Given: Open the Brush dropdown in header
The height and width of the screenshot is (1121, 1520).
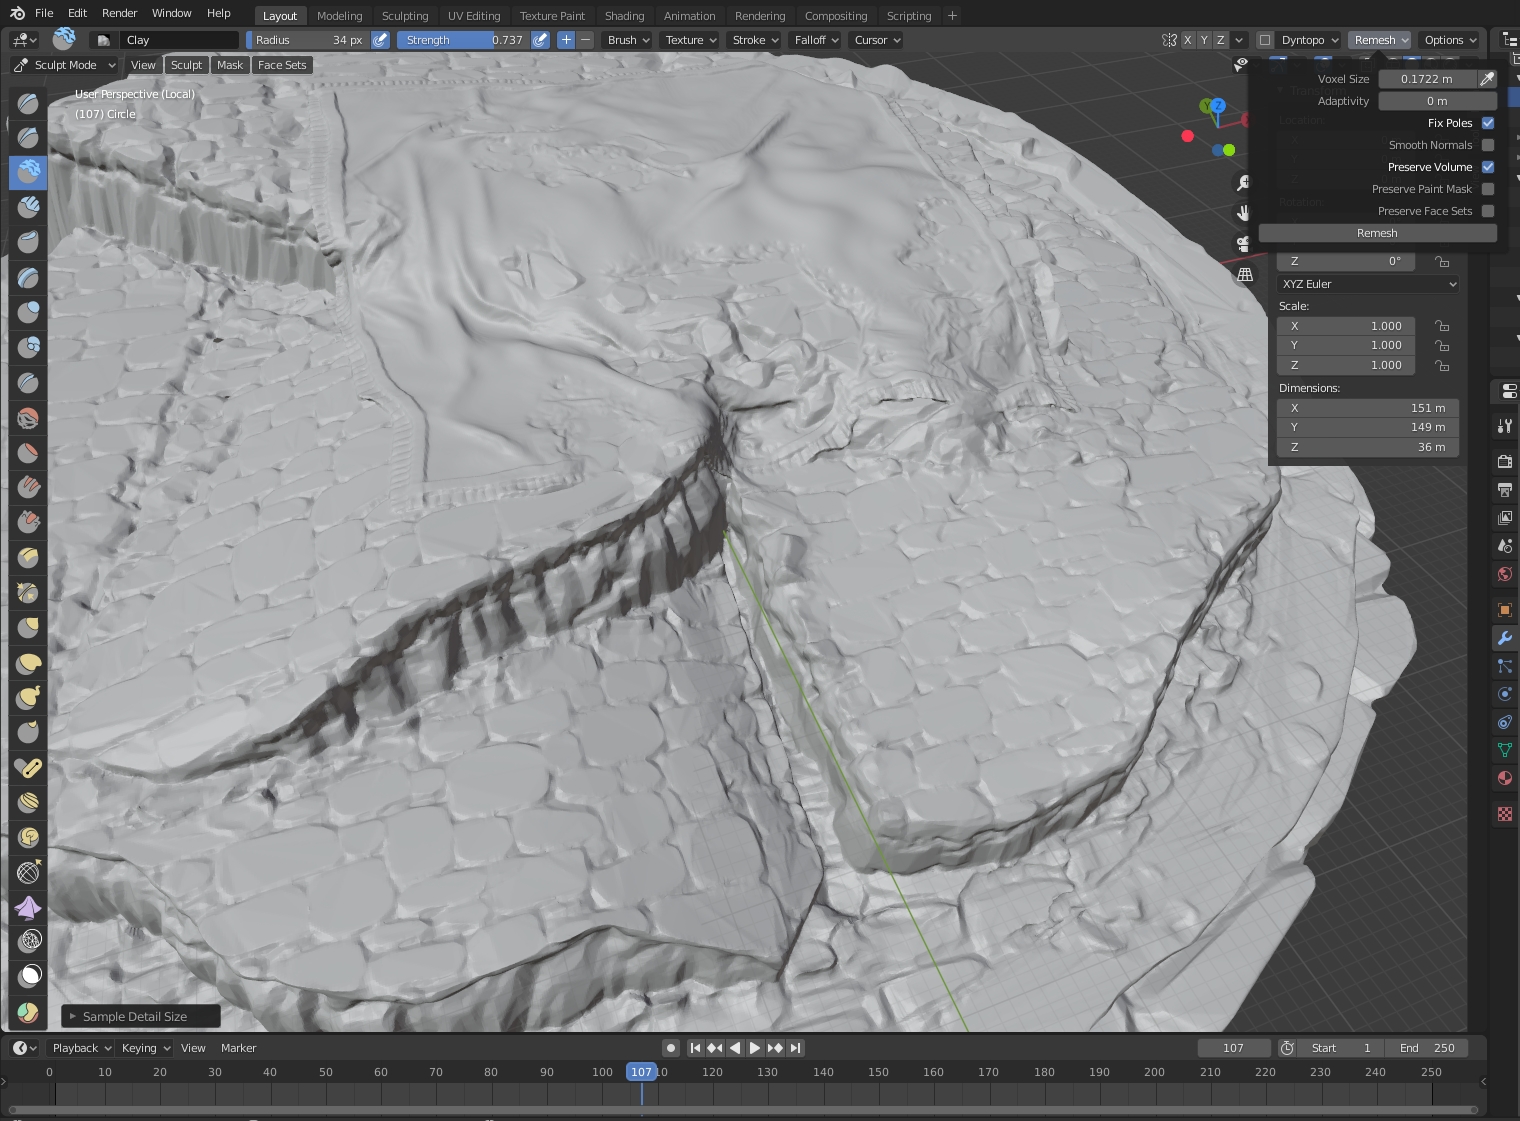Looking at the screenshot, I should click(x=628, y=40).
